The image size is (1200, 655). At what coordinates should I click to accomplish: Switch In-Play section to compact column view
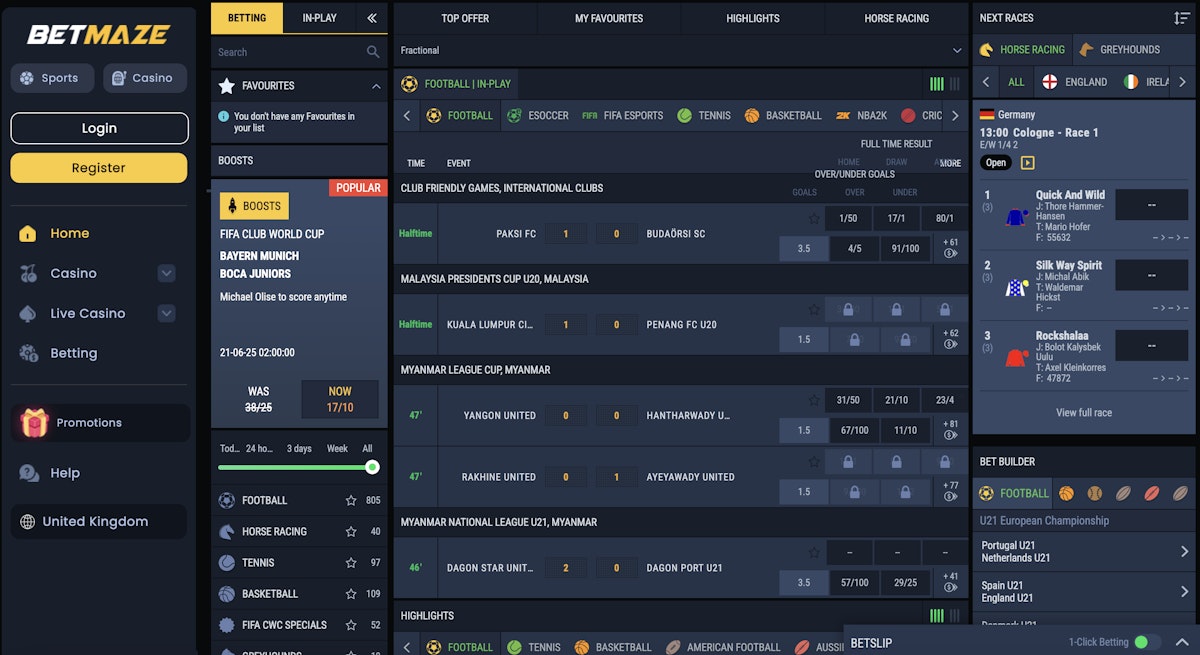954,84
